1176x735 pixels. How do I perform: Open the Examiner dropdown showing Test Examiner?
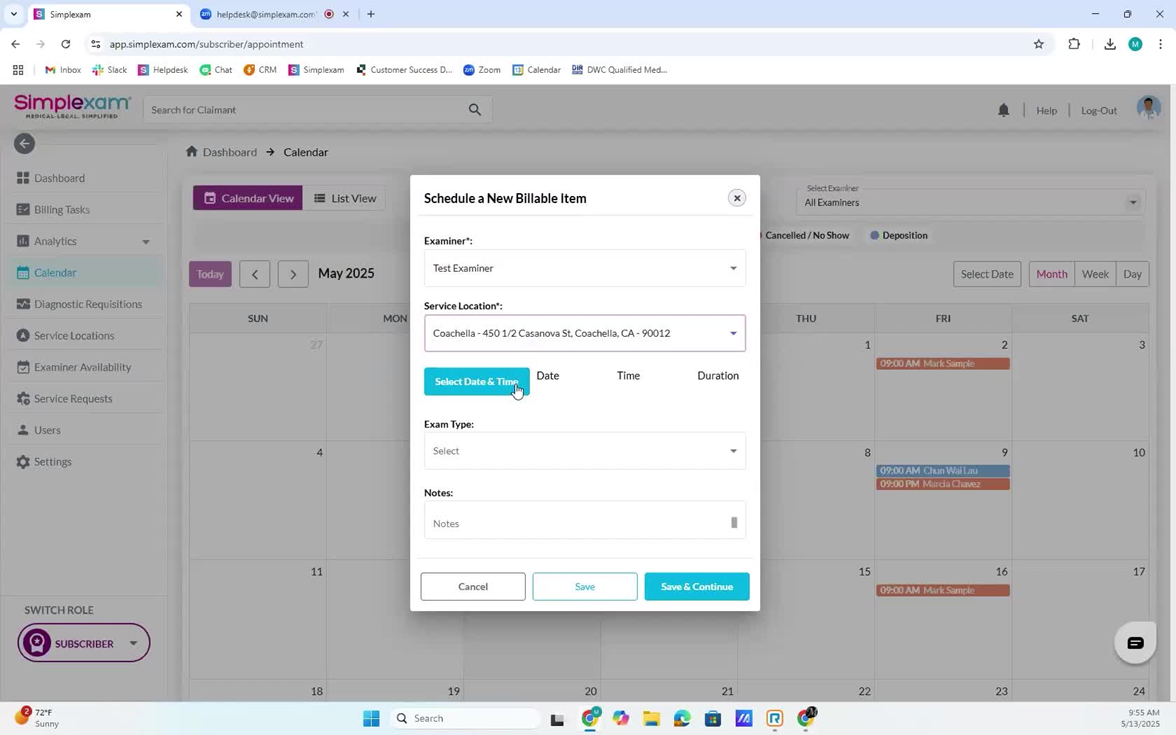(584, 268)
